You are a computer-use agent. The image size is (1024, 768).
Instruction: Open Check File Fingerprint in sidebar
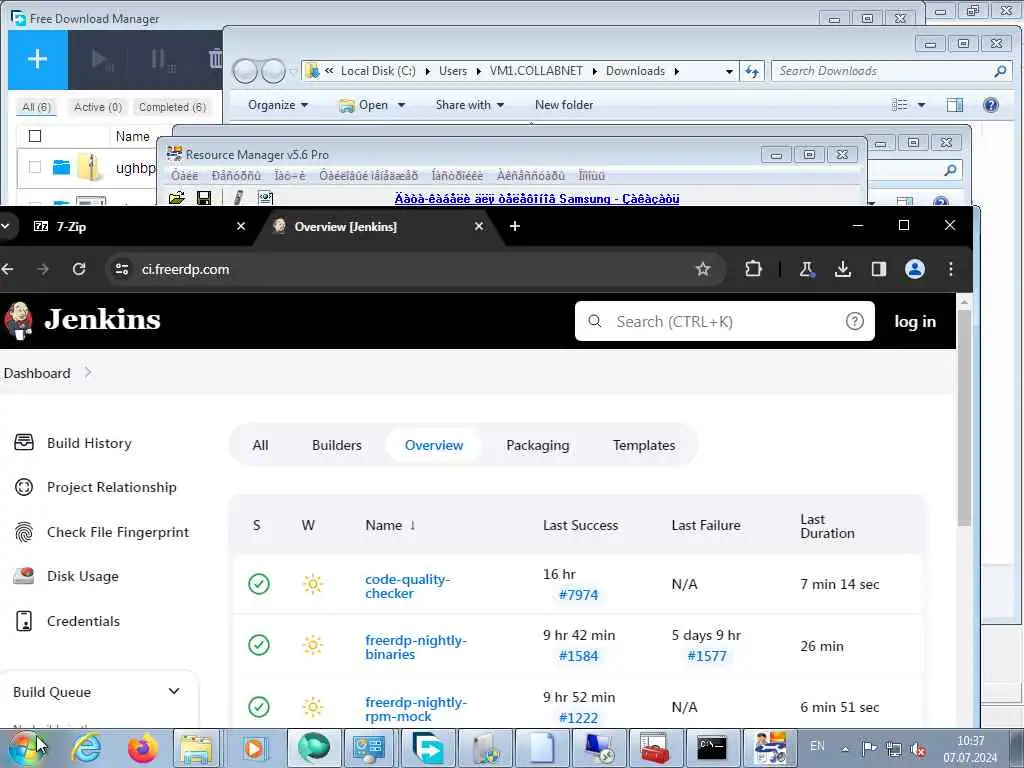[x=101, y=532]
